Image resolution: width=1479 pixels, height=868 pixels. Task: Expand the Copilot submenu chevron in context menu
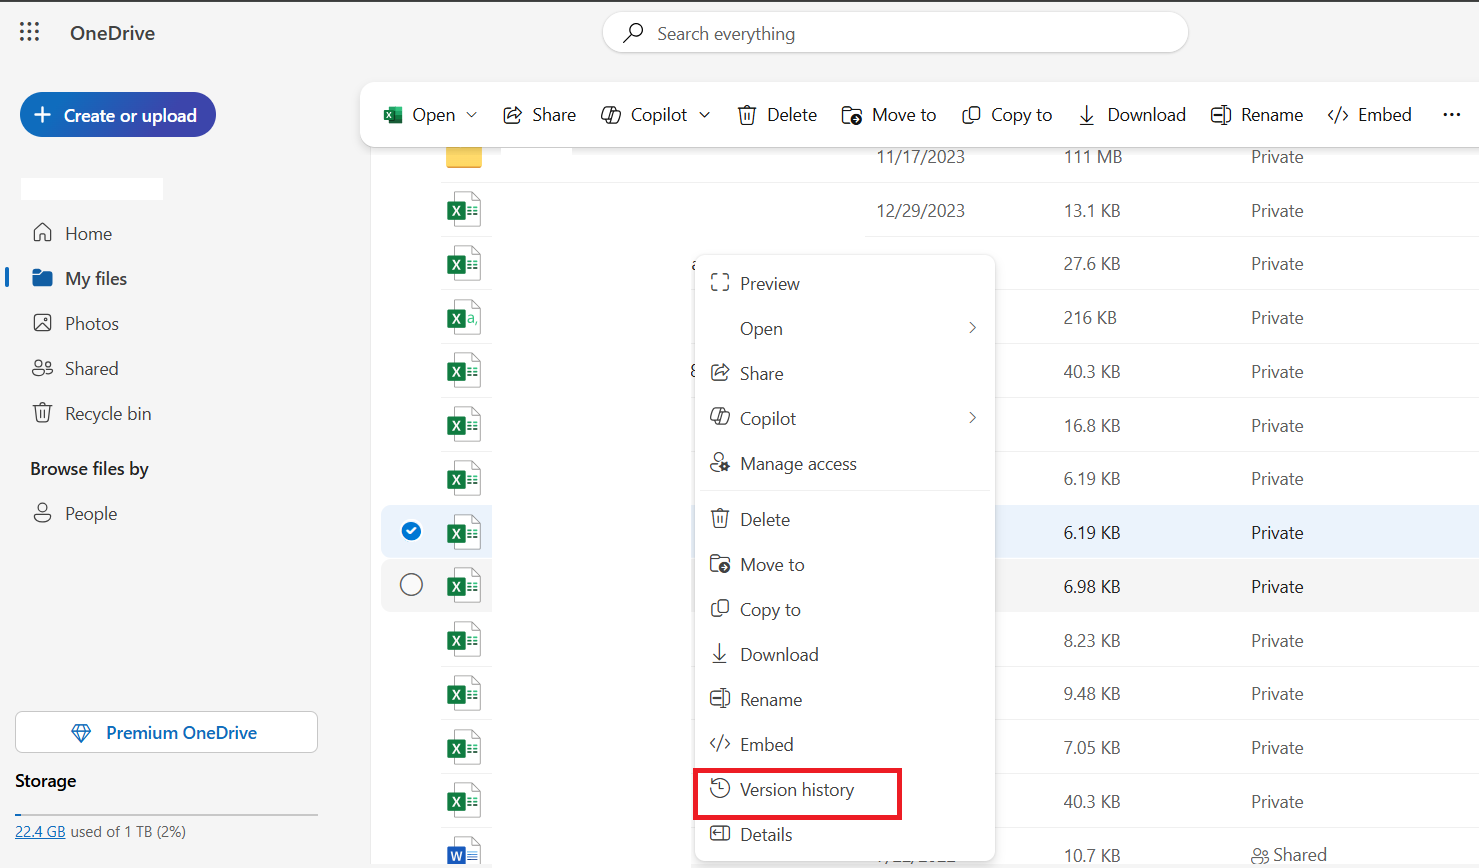[972, 418]
